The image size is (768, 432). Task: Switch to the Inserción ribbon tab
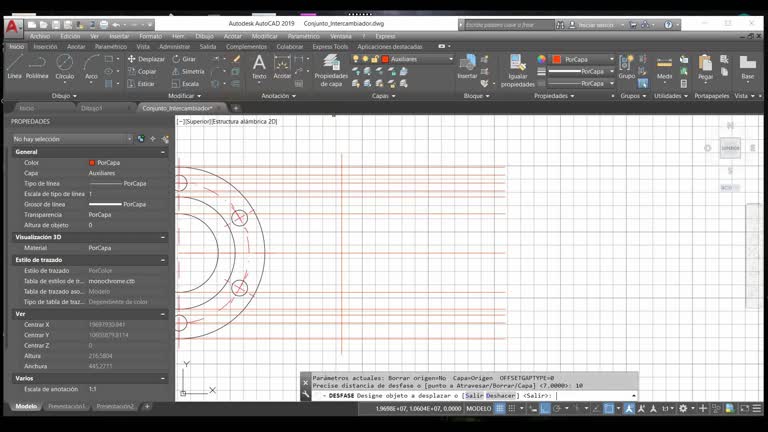coord(45,47)
